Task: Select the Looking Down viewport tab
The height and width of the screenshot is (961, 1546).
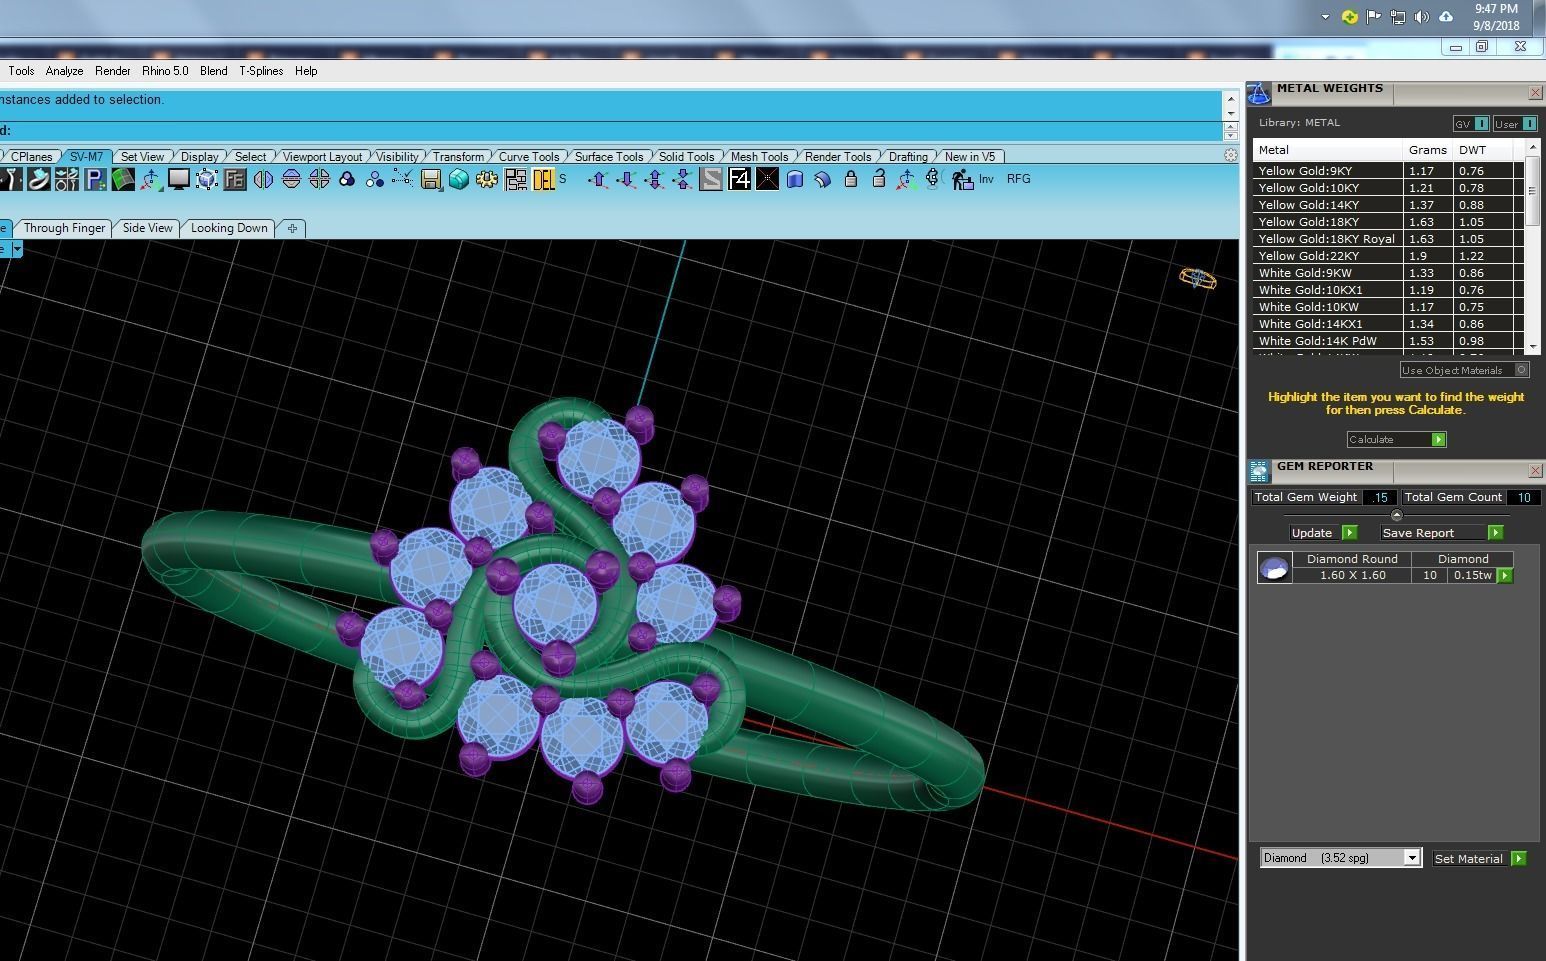Action: tap(229, 228)
